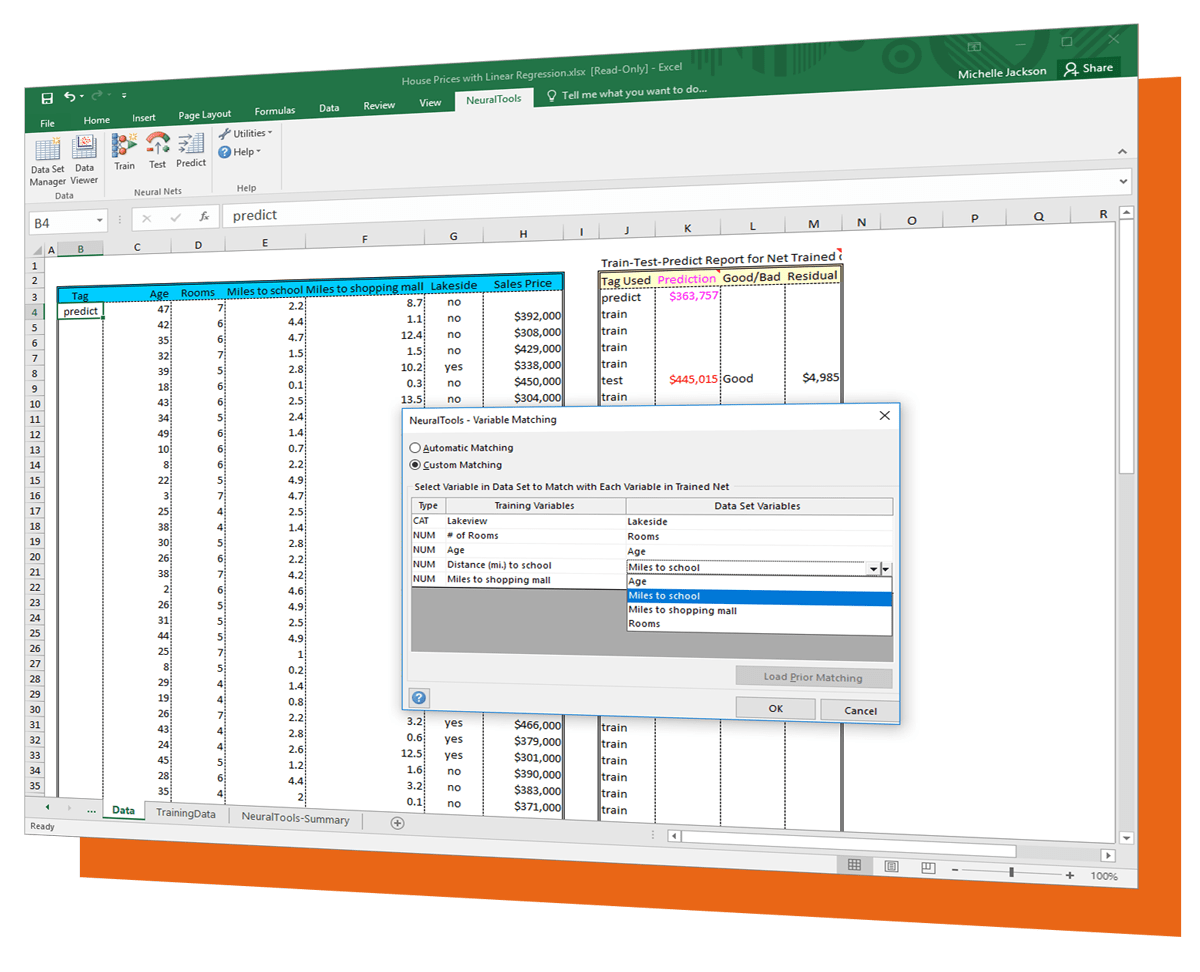The image size is (1200, 972).
Task: Expand the formula bar
Action: (1124, 182)
